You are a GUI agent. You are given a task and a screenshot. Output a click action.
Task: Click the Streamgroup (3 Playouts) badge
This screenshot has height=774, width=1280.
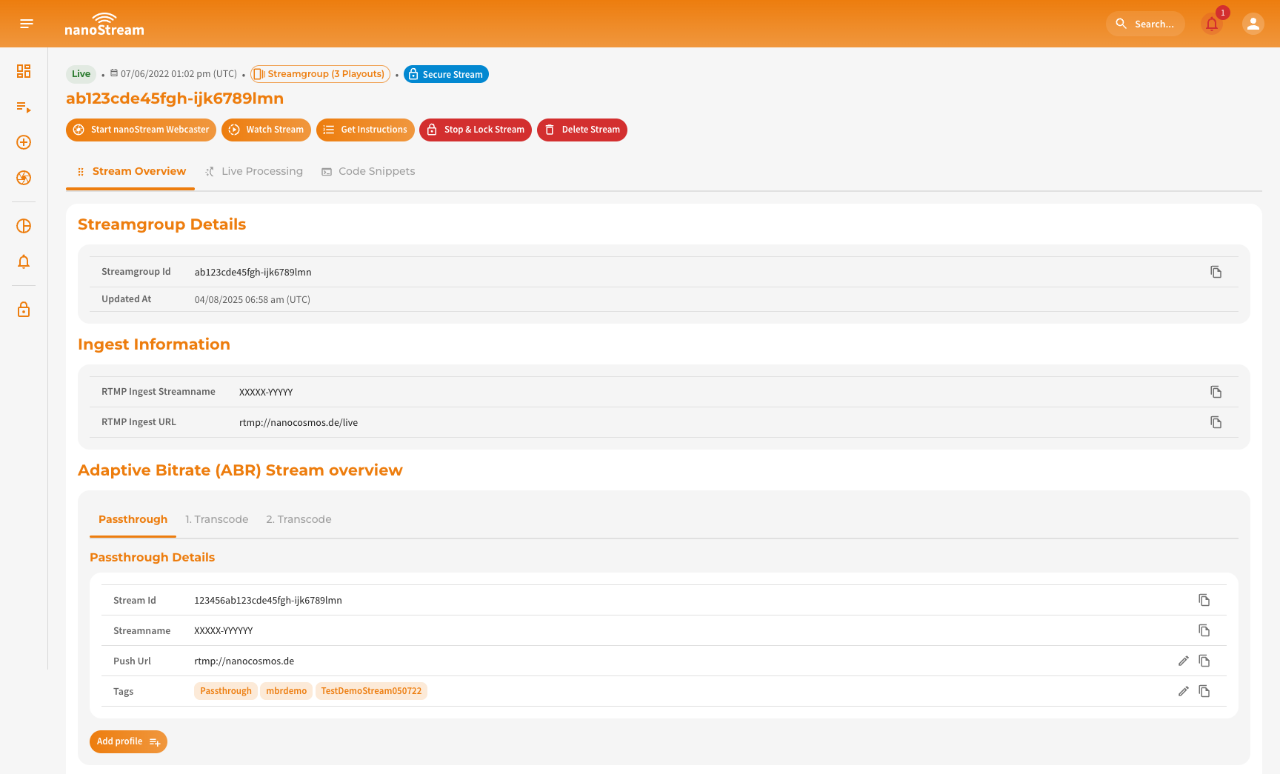(x=320, y=74)
